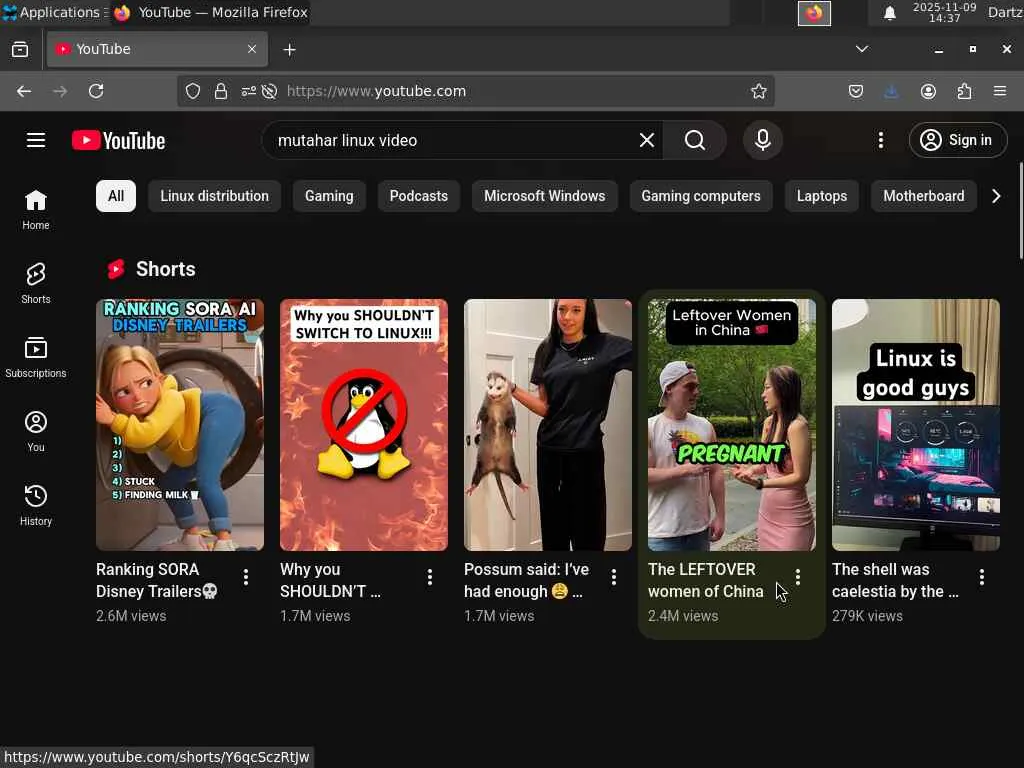Image resolution: width=1024 pixels, height=768 pixels.
Task: Show Firefox downloads panel
Action: 891,91
